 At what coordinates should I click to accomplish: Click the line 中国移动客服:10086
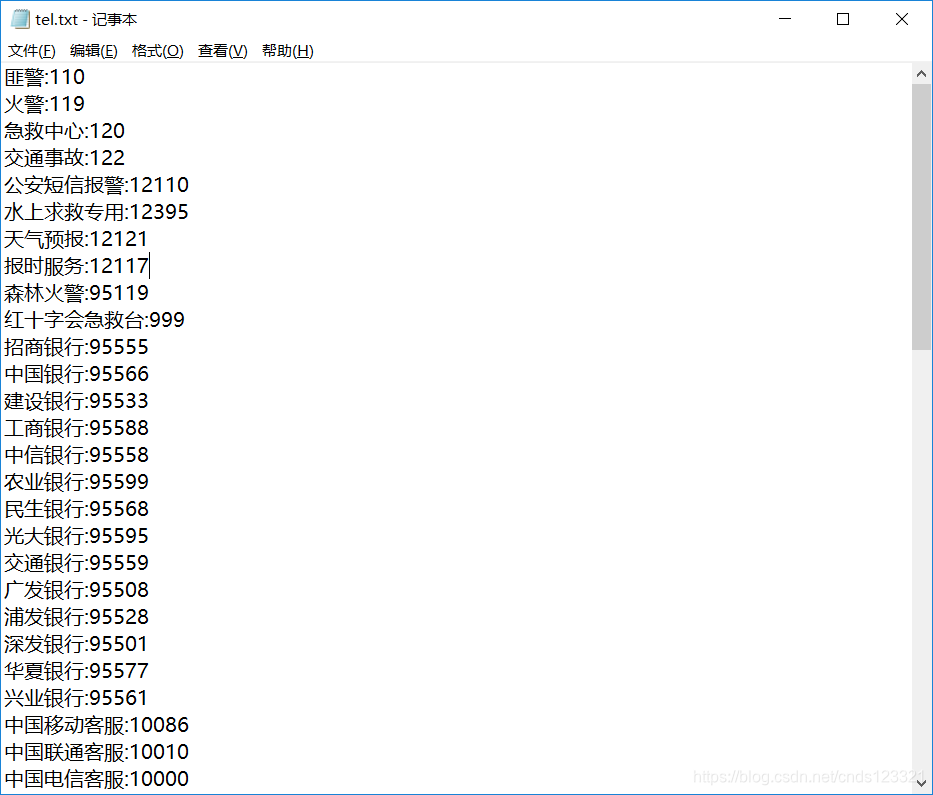tap(96, 725)
